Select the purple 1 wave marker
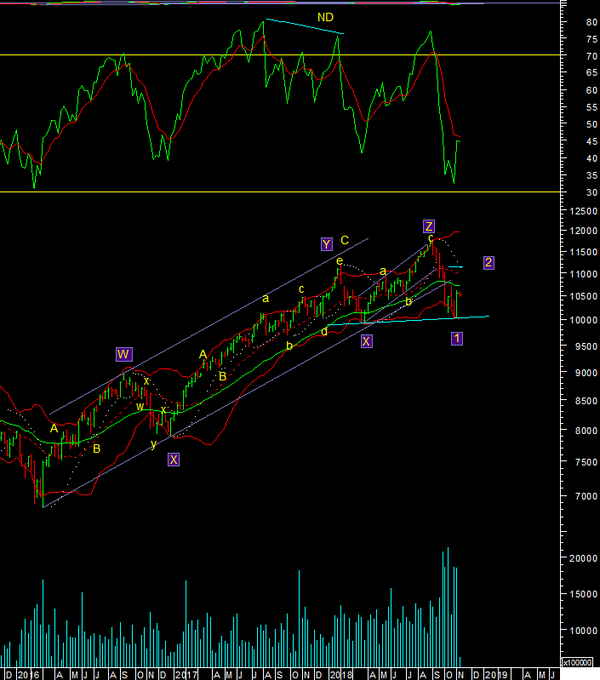 (x=457, y=339)
